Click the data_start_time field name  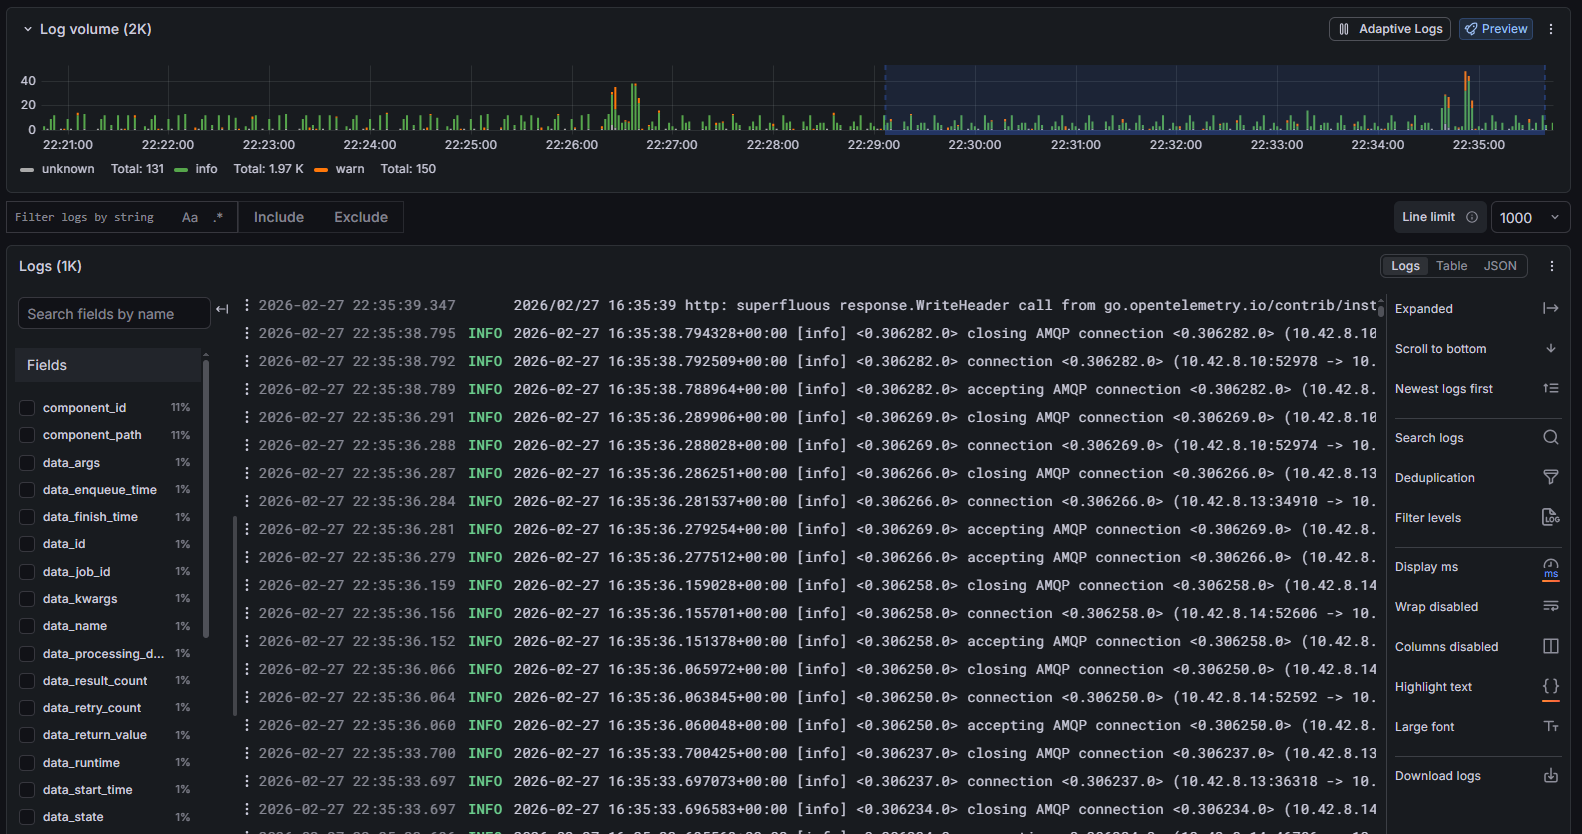point(87,790)
